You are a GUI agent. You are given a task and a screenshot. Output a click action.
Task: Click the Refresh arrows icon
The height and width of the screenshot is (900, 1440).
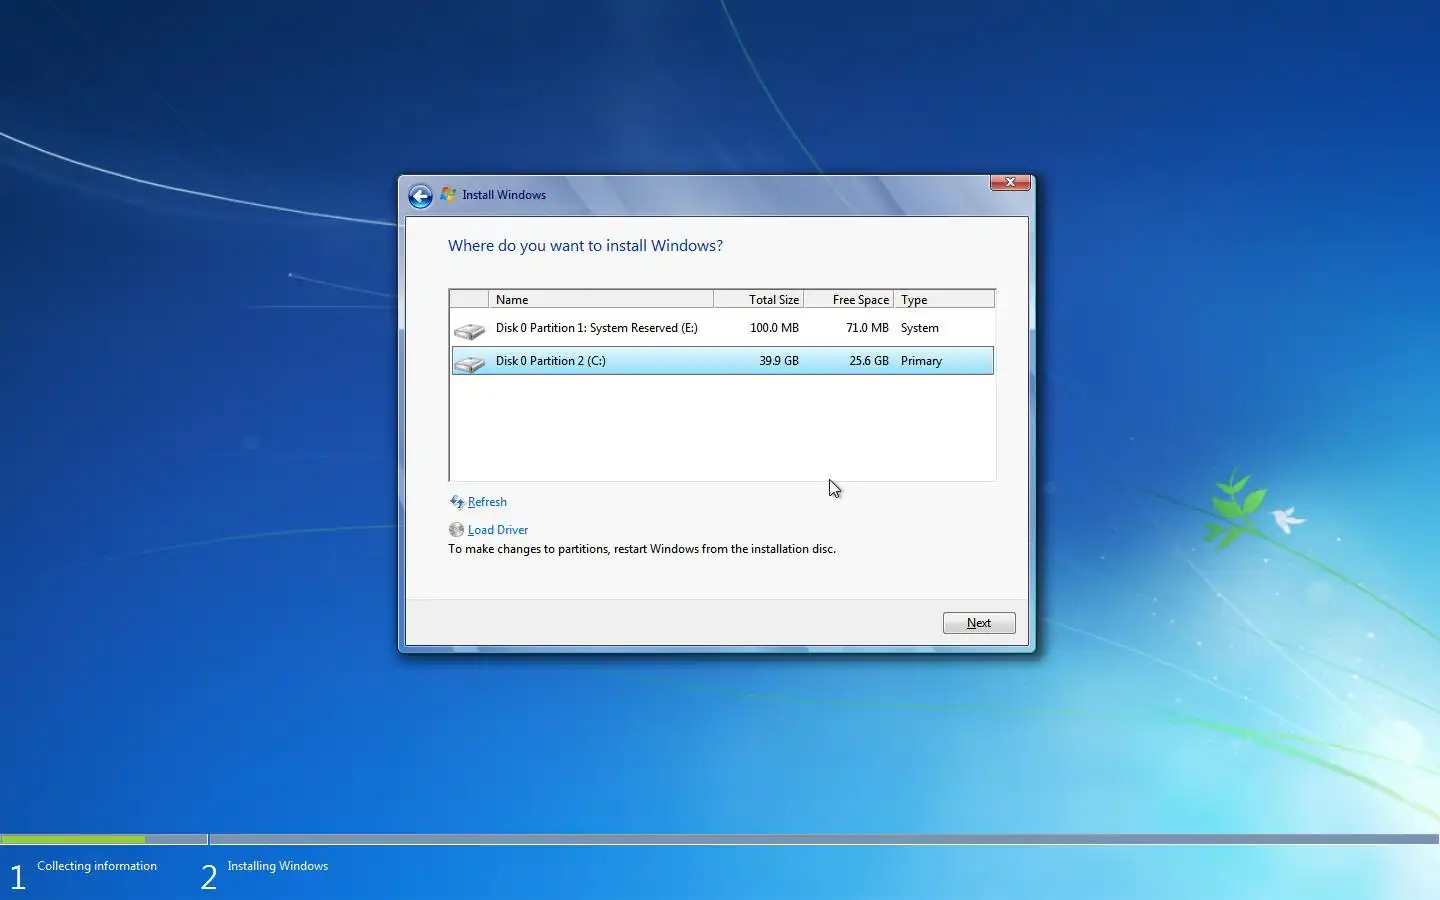(x=457, y=502)
